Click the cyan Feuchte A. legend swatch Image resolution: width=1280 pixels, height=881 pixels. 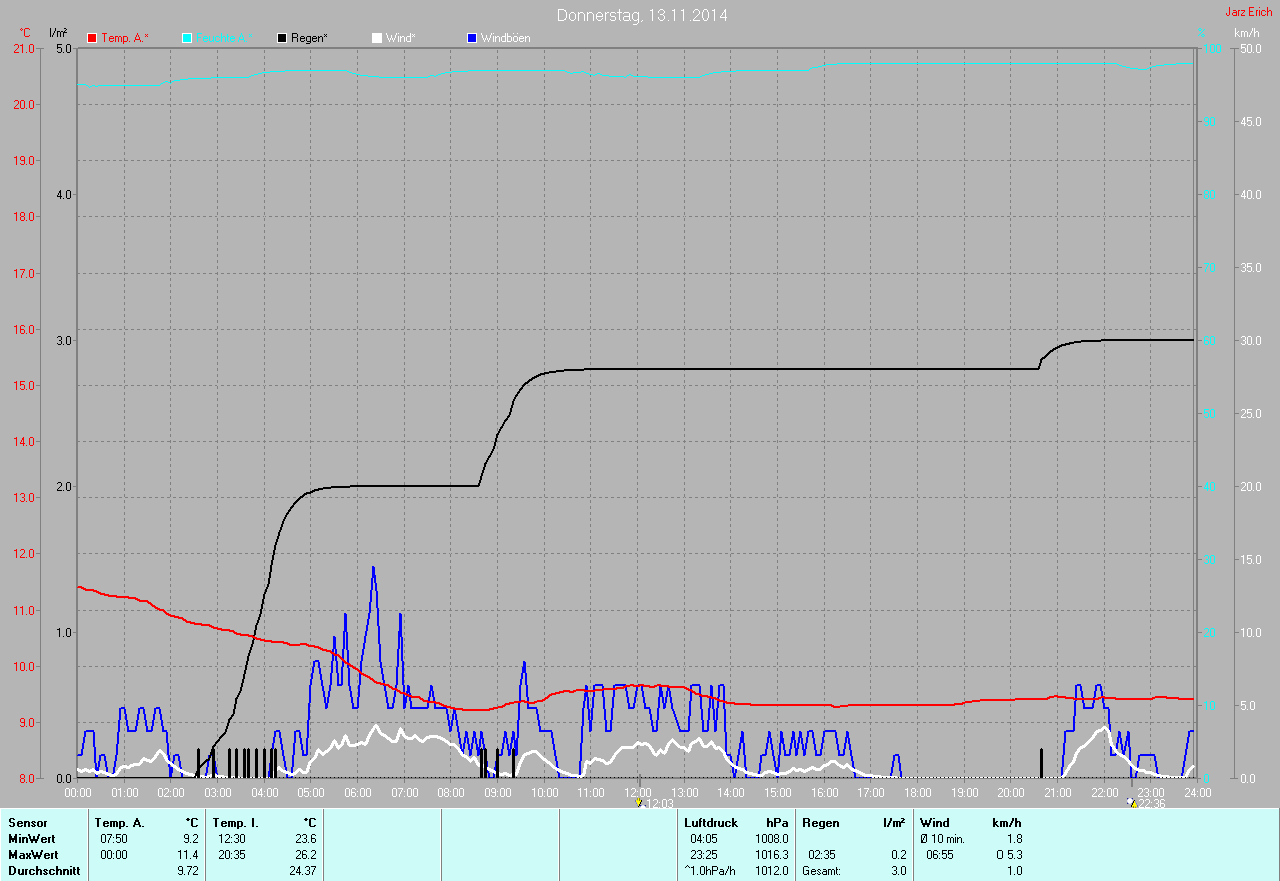tap(187, 38)
